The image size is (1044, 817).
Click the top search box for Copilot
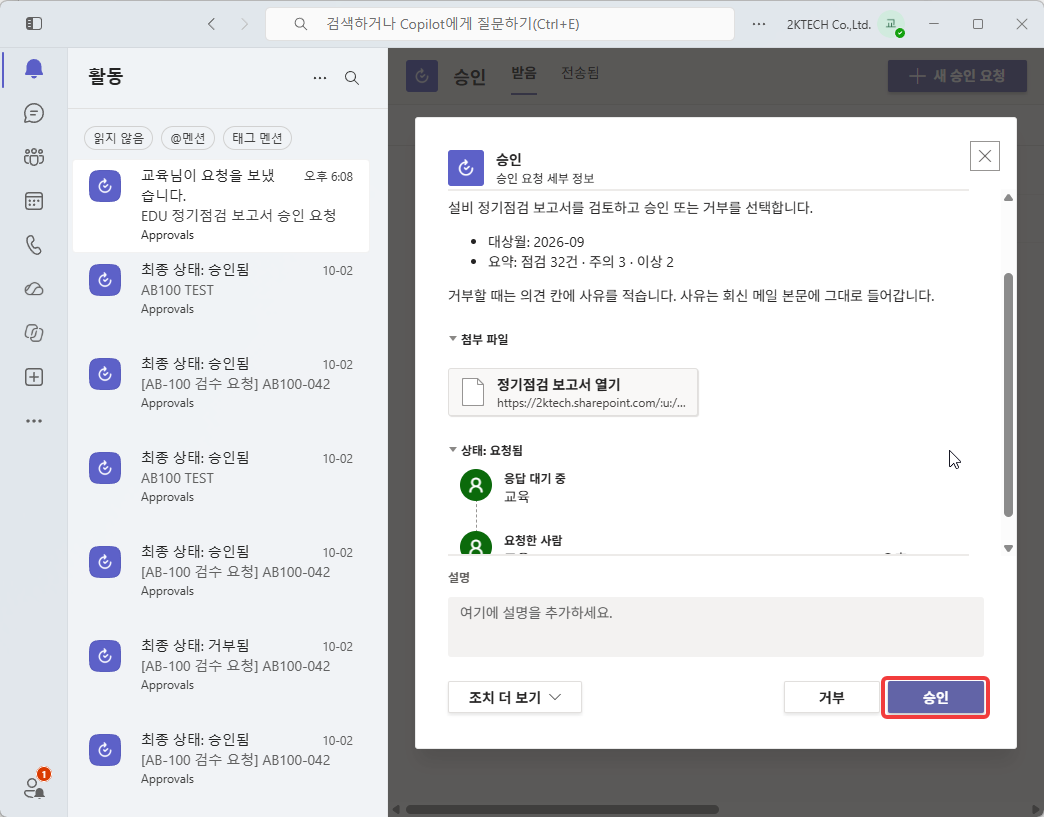[500, 24]
